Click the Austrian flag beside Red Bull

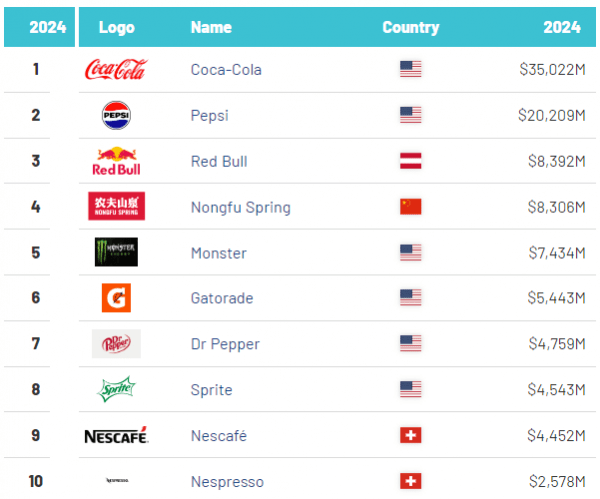[x=411, y=161]
